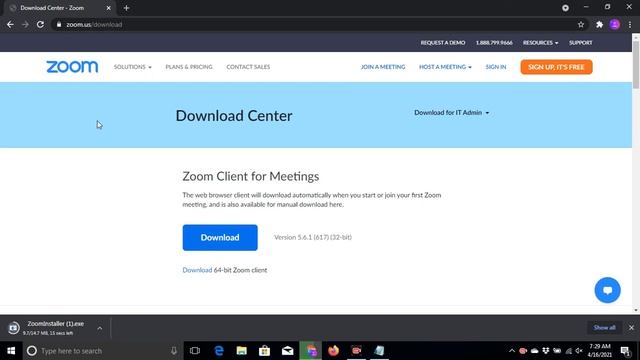
Task: Click the browser forward arrow
Action: tap(25, 24)
